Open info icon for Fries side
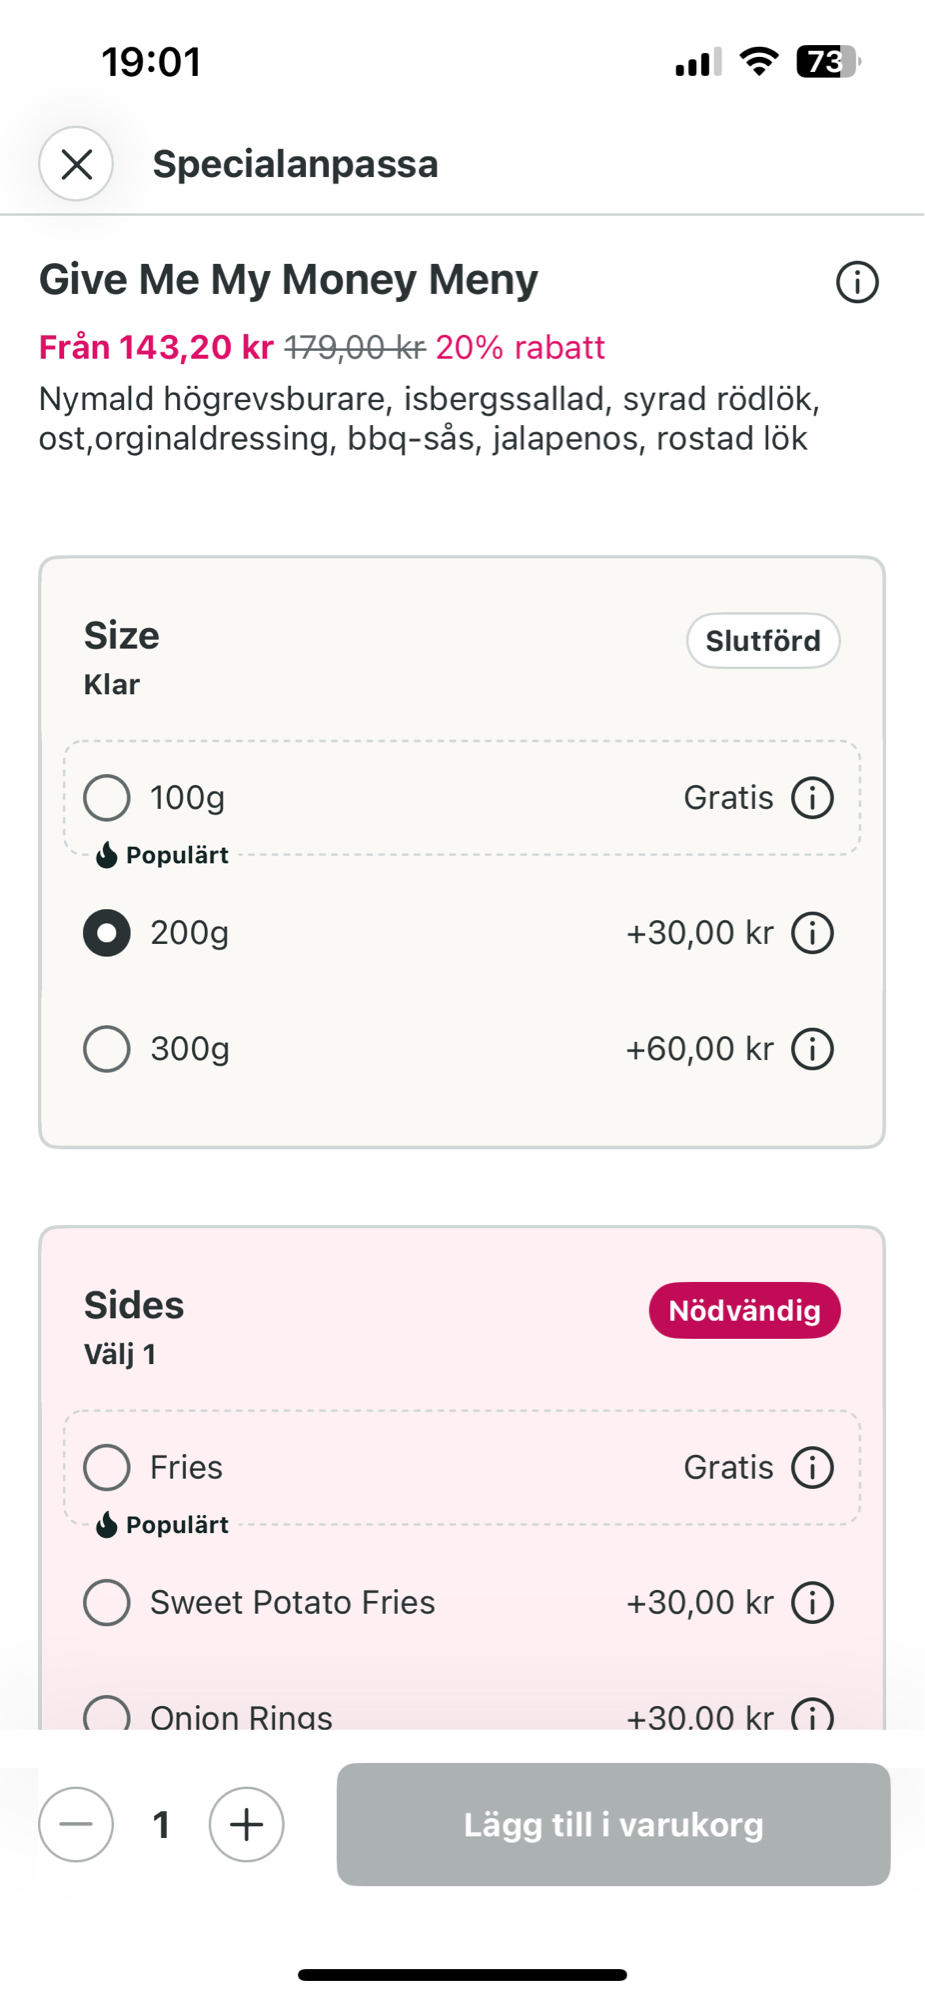This screenshot has width=925, height=2000. click(x=812, y=1468)
